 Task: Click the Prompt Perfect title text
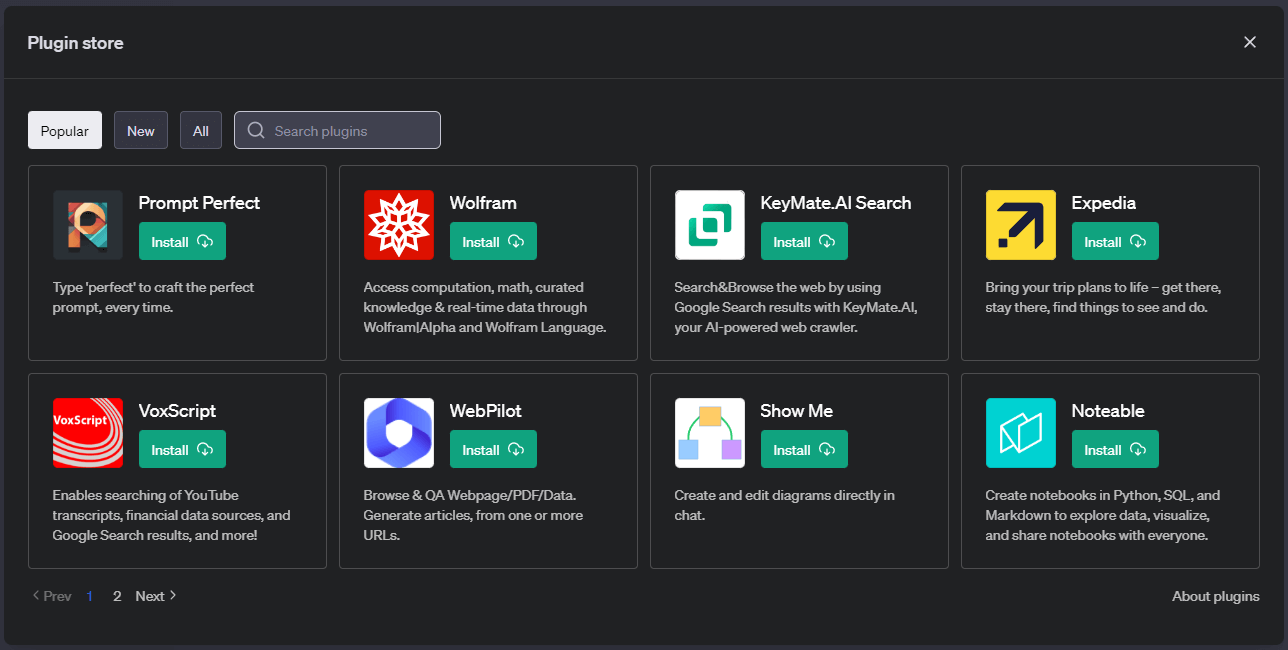[199, 203]
